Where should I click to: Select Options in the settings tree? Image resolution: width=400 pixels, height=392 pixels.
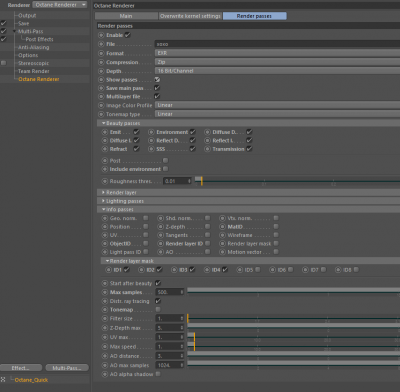(x=28, y=55)
